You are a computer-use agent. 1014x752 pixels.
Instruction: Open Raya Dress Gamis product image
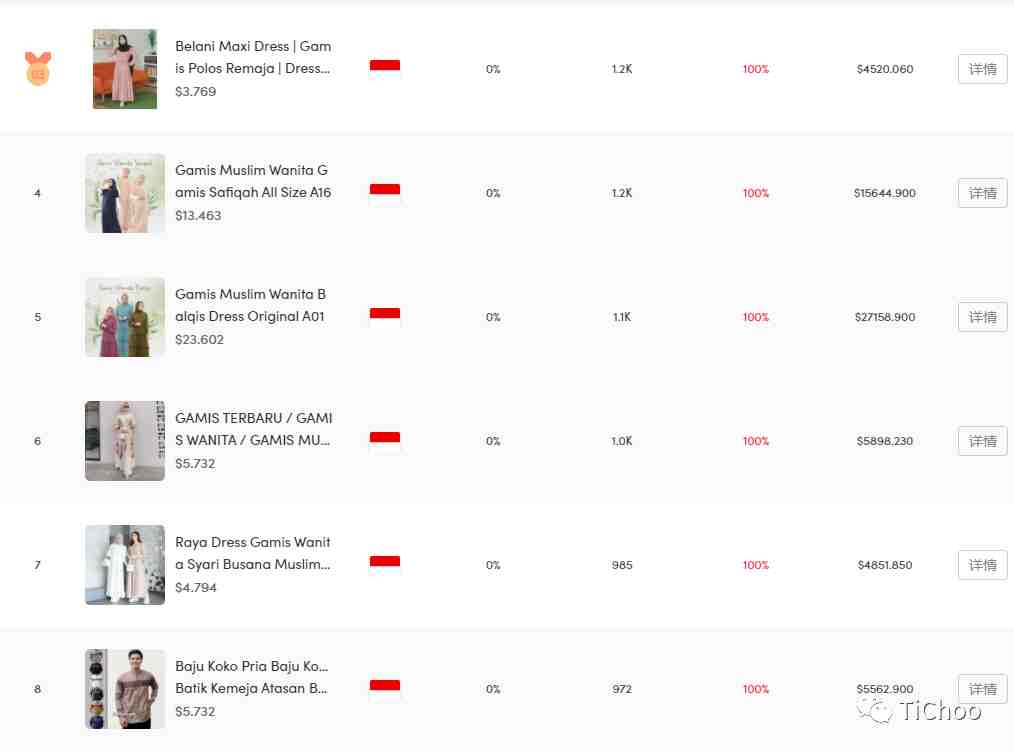pos(125,565)
